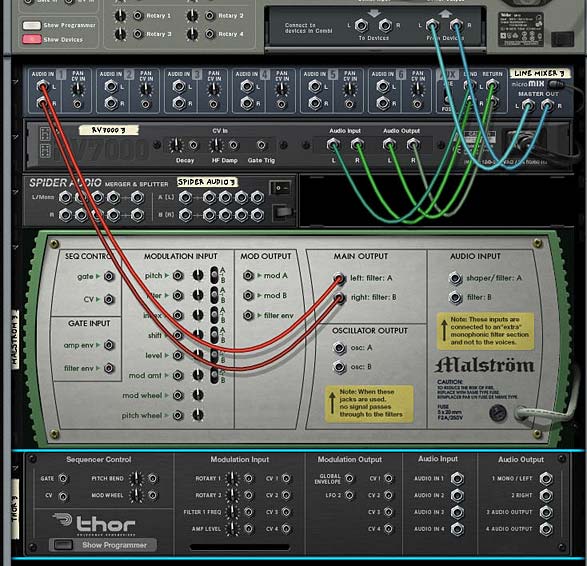Image resolution: width=587 pixels, height=566 pixels.
Task: Flip the Malström shift A/B switch
Action: point(215,335)
